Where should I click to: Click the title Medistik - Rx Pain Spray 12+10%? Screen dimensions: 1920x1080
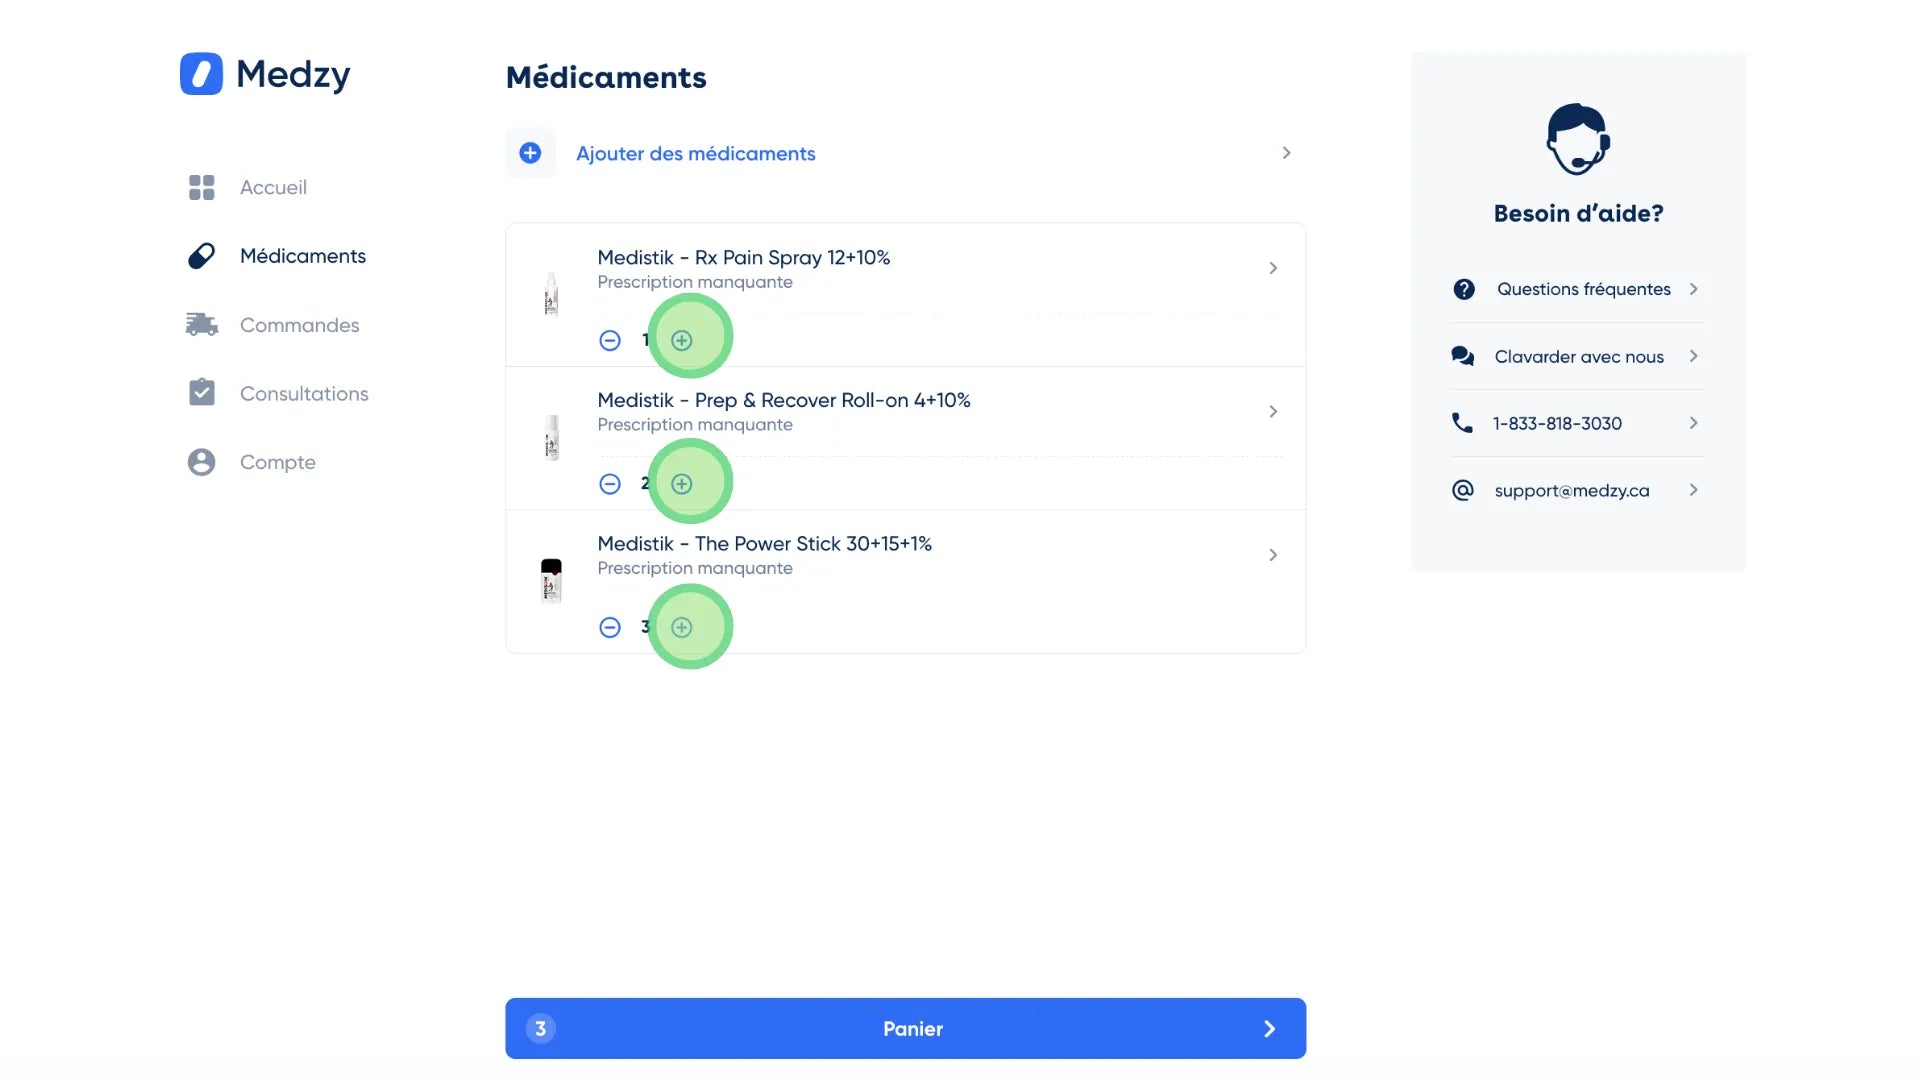(x=744, y=257)
